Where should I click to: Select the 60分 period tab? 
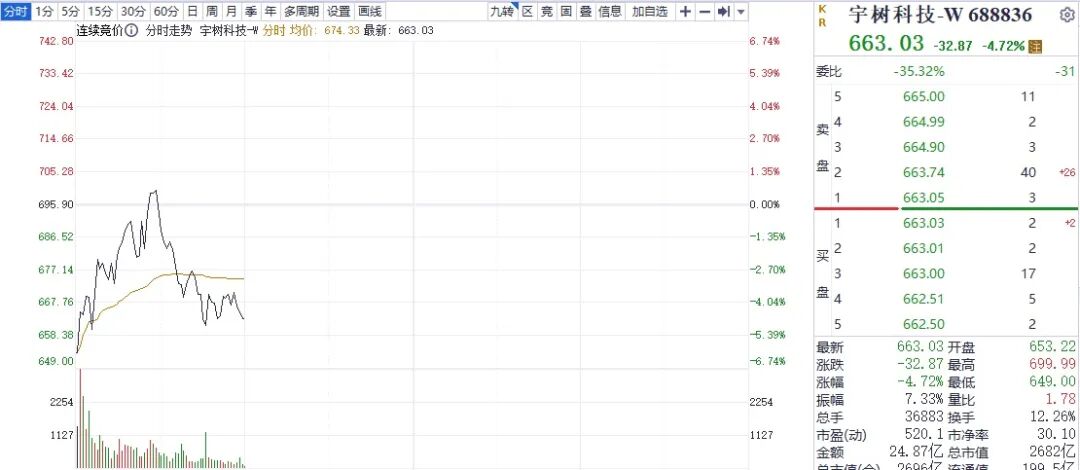[166, 11]
